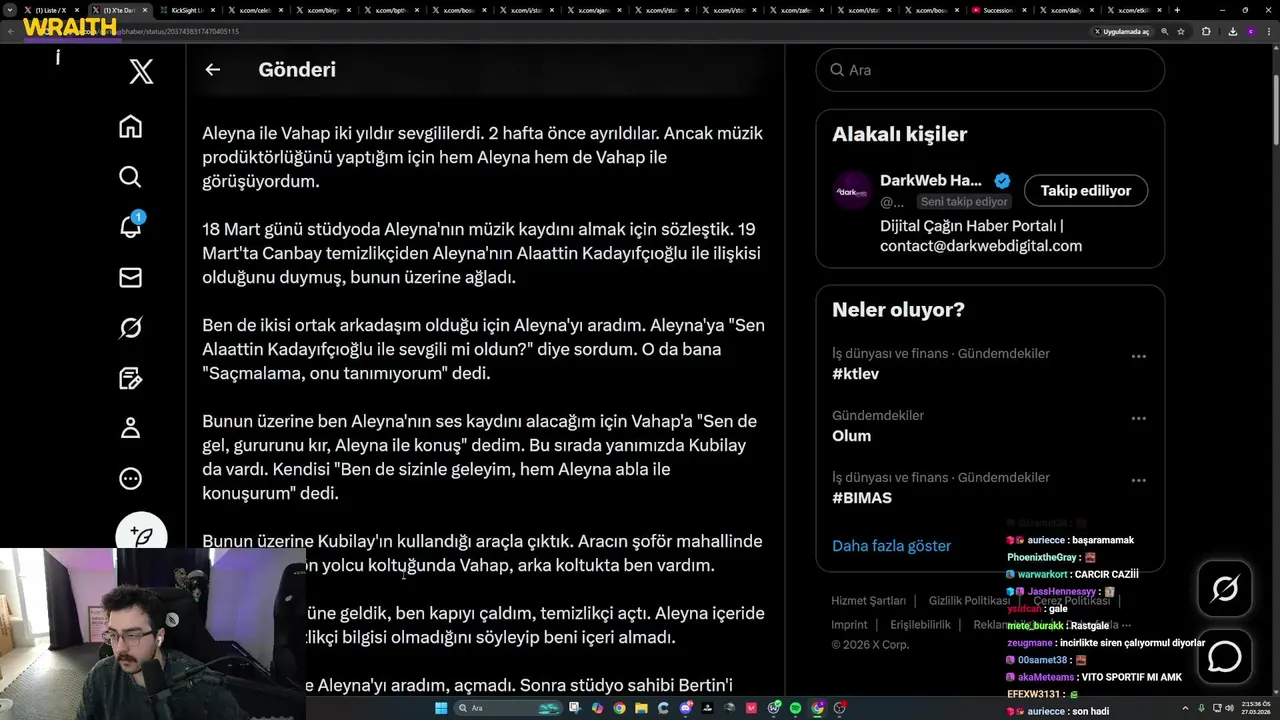Click Daha fazla göster link

tap(891, 546)
